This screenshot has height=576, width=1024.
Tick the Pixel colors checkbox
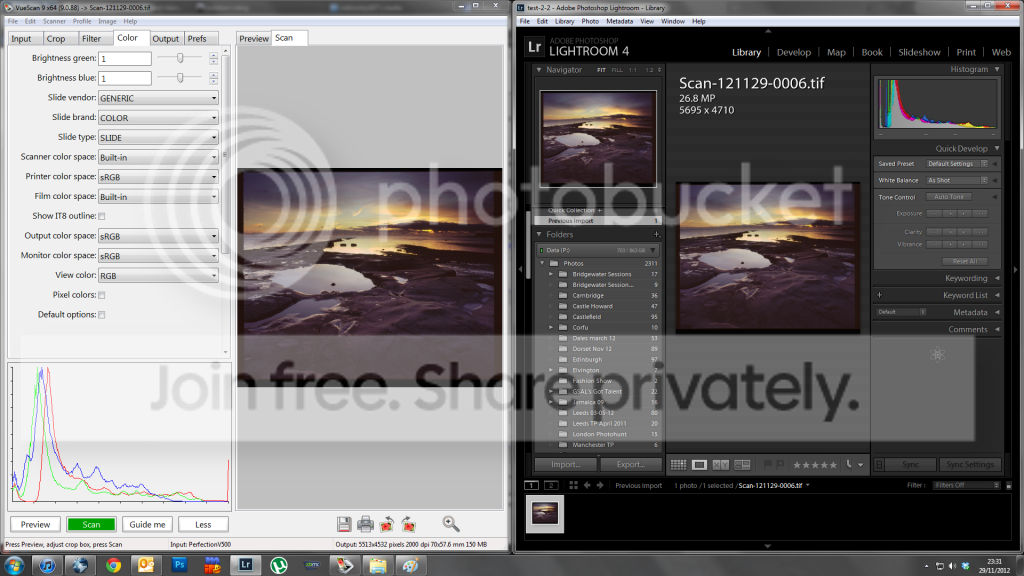pyautogui.click(x=101, y=295)
